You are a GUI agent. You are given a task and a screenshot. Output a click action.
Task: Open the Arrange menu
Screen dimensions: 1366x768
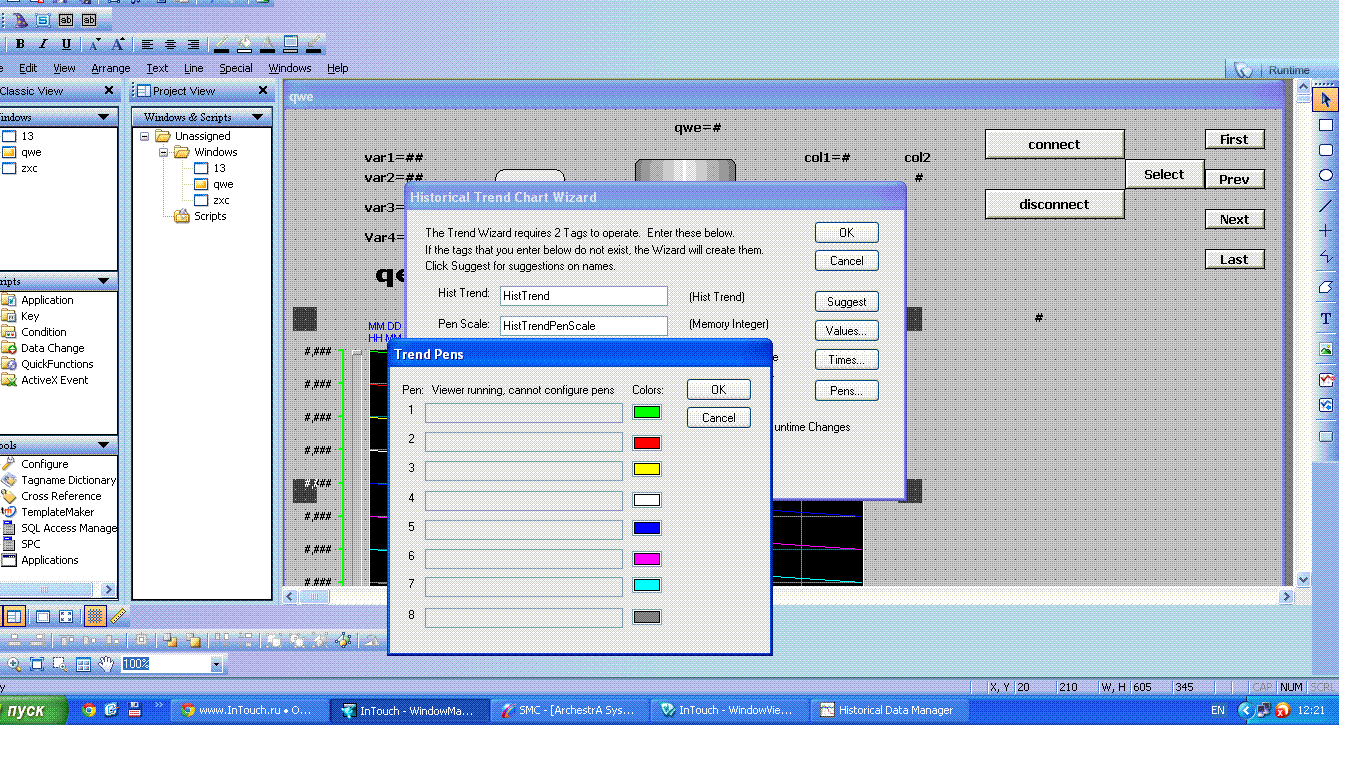pos(110,68)
